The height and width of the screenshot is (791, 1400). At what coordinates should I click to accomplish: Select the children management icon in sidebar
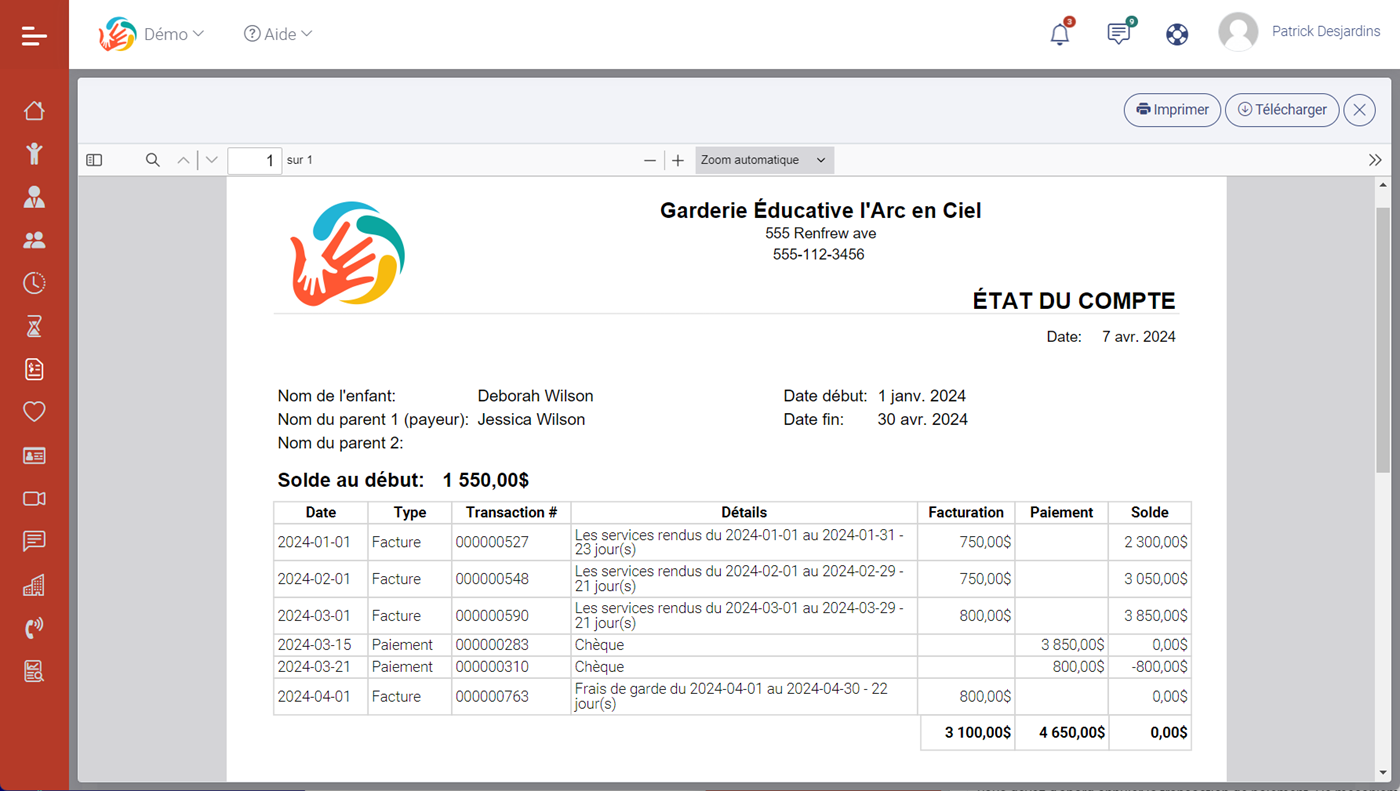[34, 153]
